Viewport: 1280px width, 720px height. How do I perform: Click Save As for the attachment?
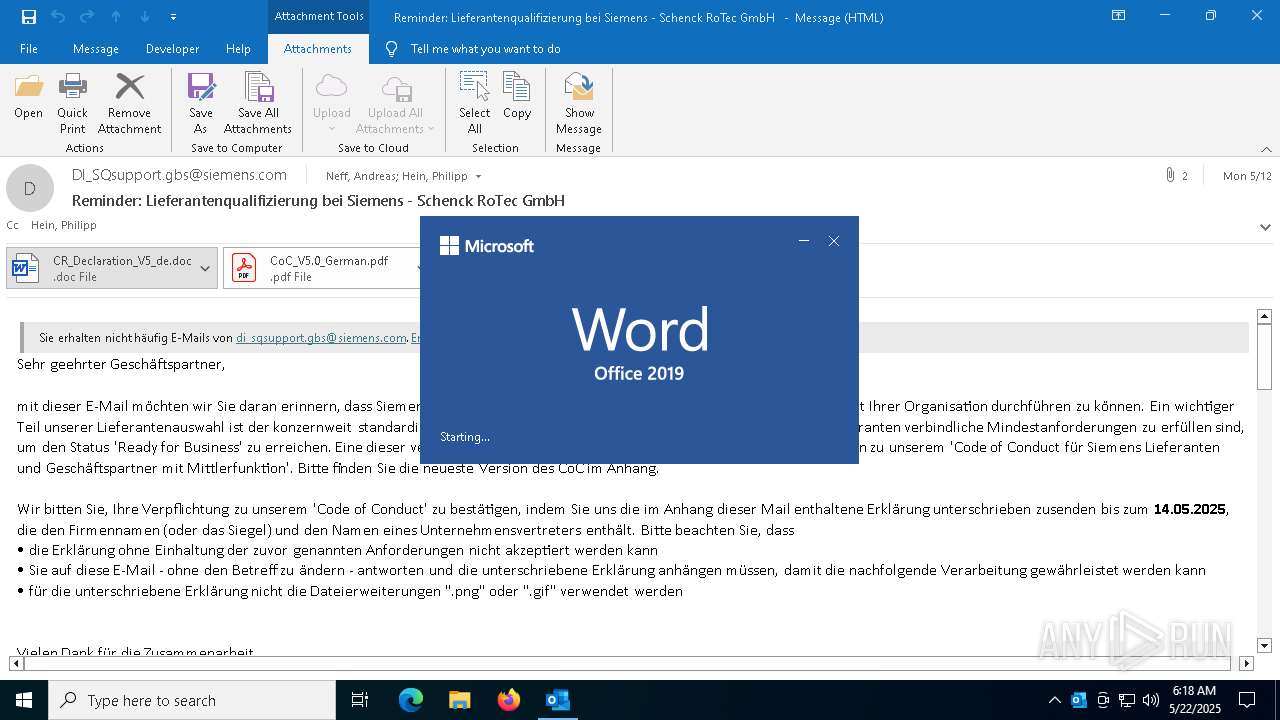201,103
